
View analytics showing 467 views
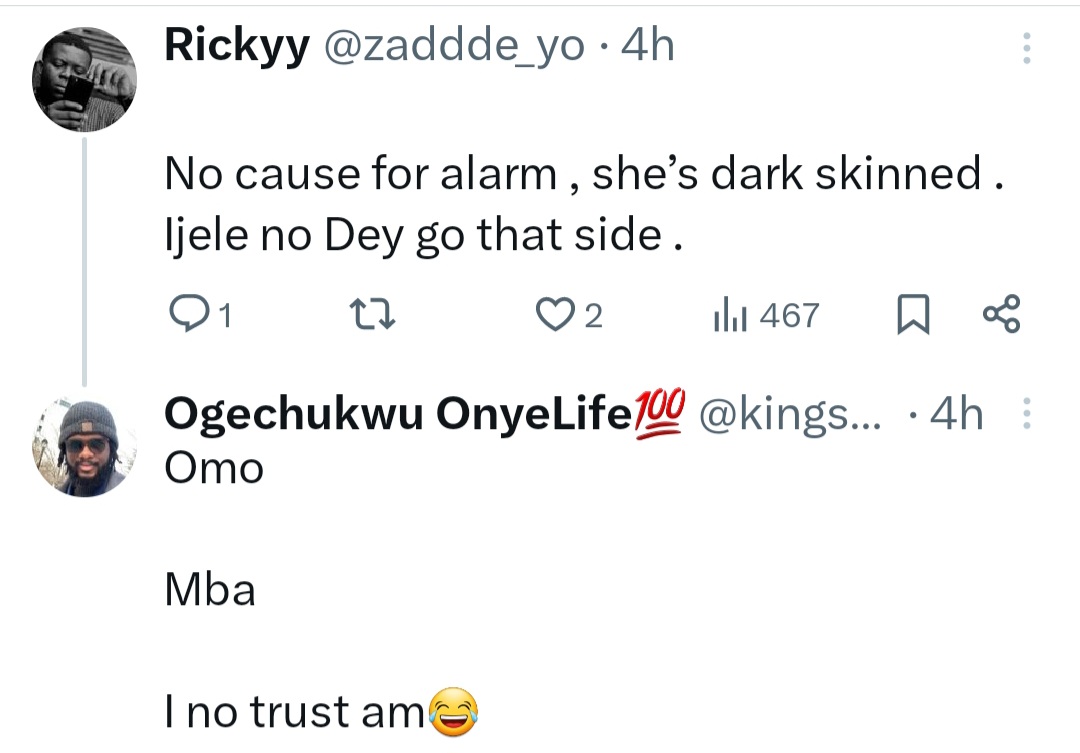tap(767, 317)
